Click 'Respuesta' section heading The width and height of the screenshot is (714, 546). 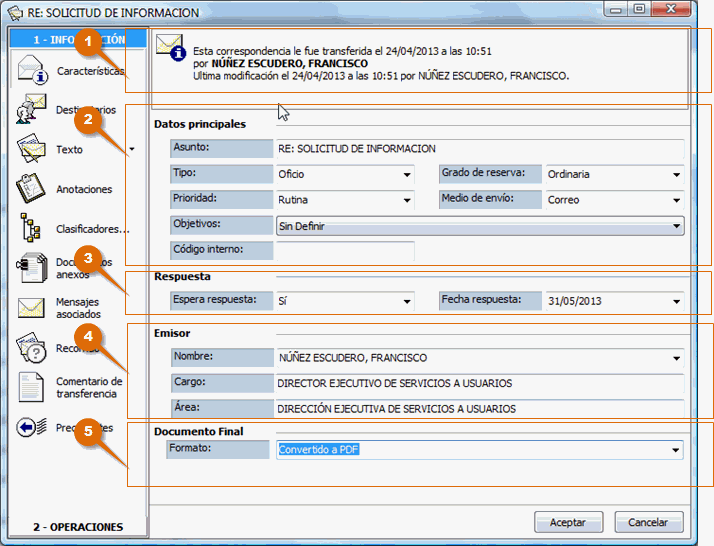(x=182, y=276)
